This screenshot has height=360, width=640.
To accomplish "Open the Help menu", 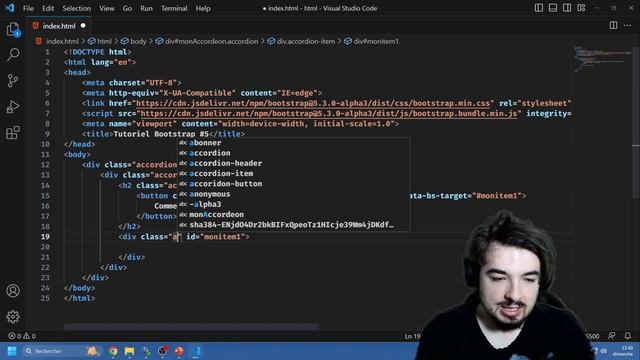I will pyautogui.click(x=203, y=8).
